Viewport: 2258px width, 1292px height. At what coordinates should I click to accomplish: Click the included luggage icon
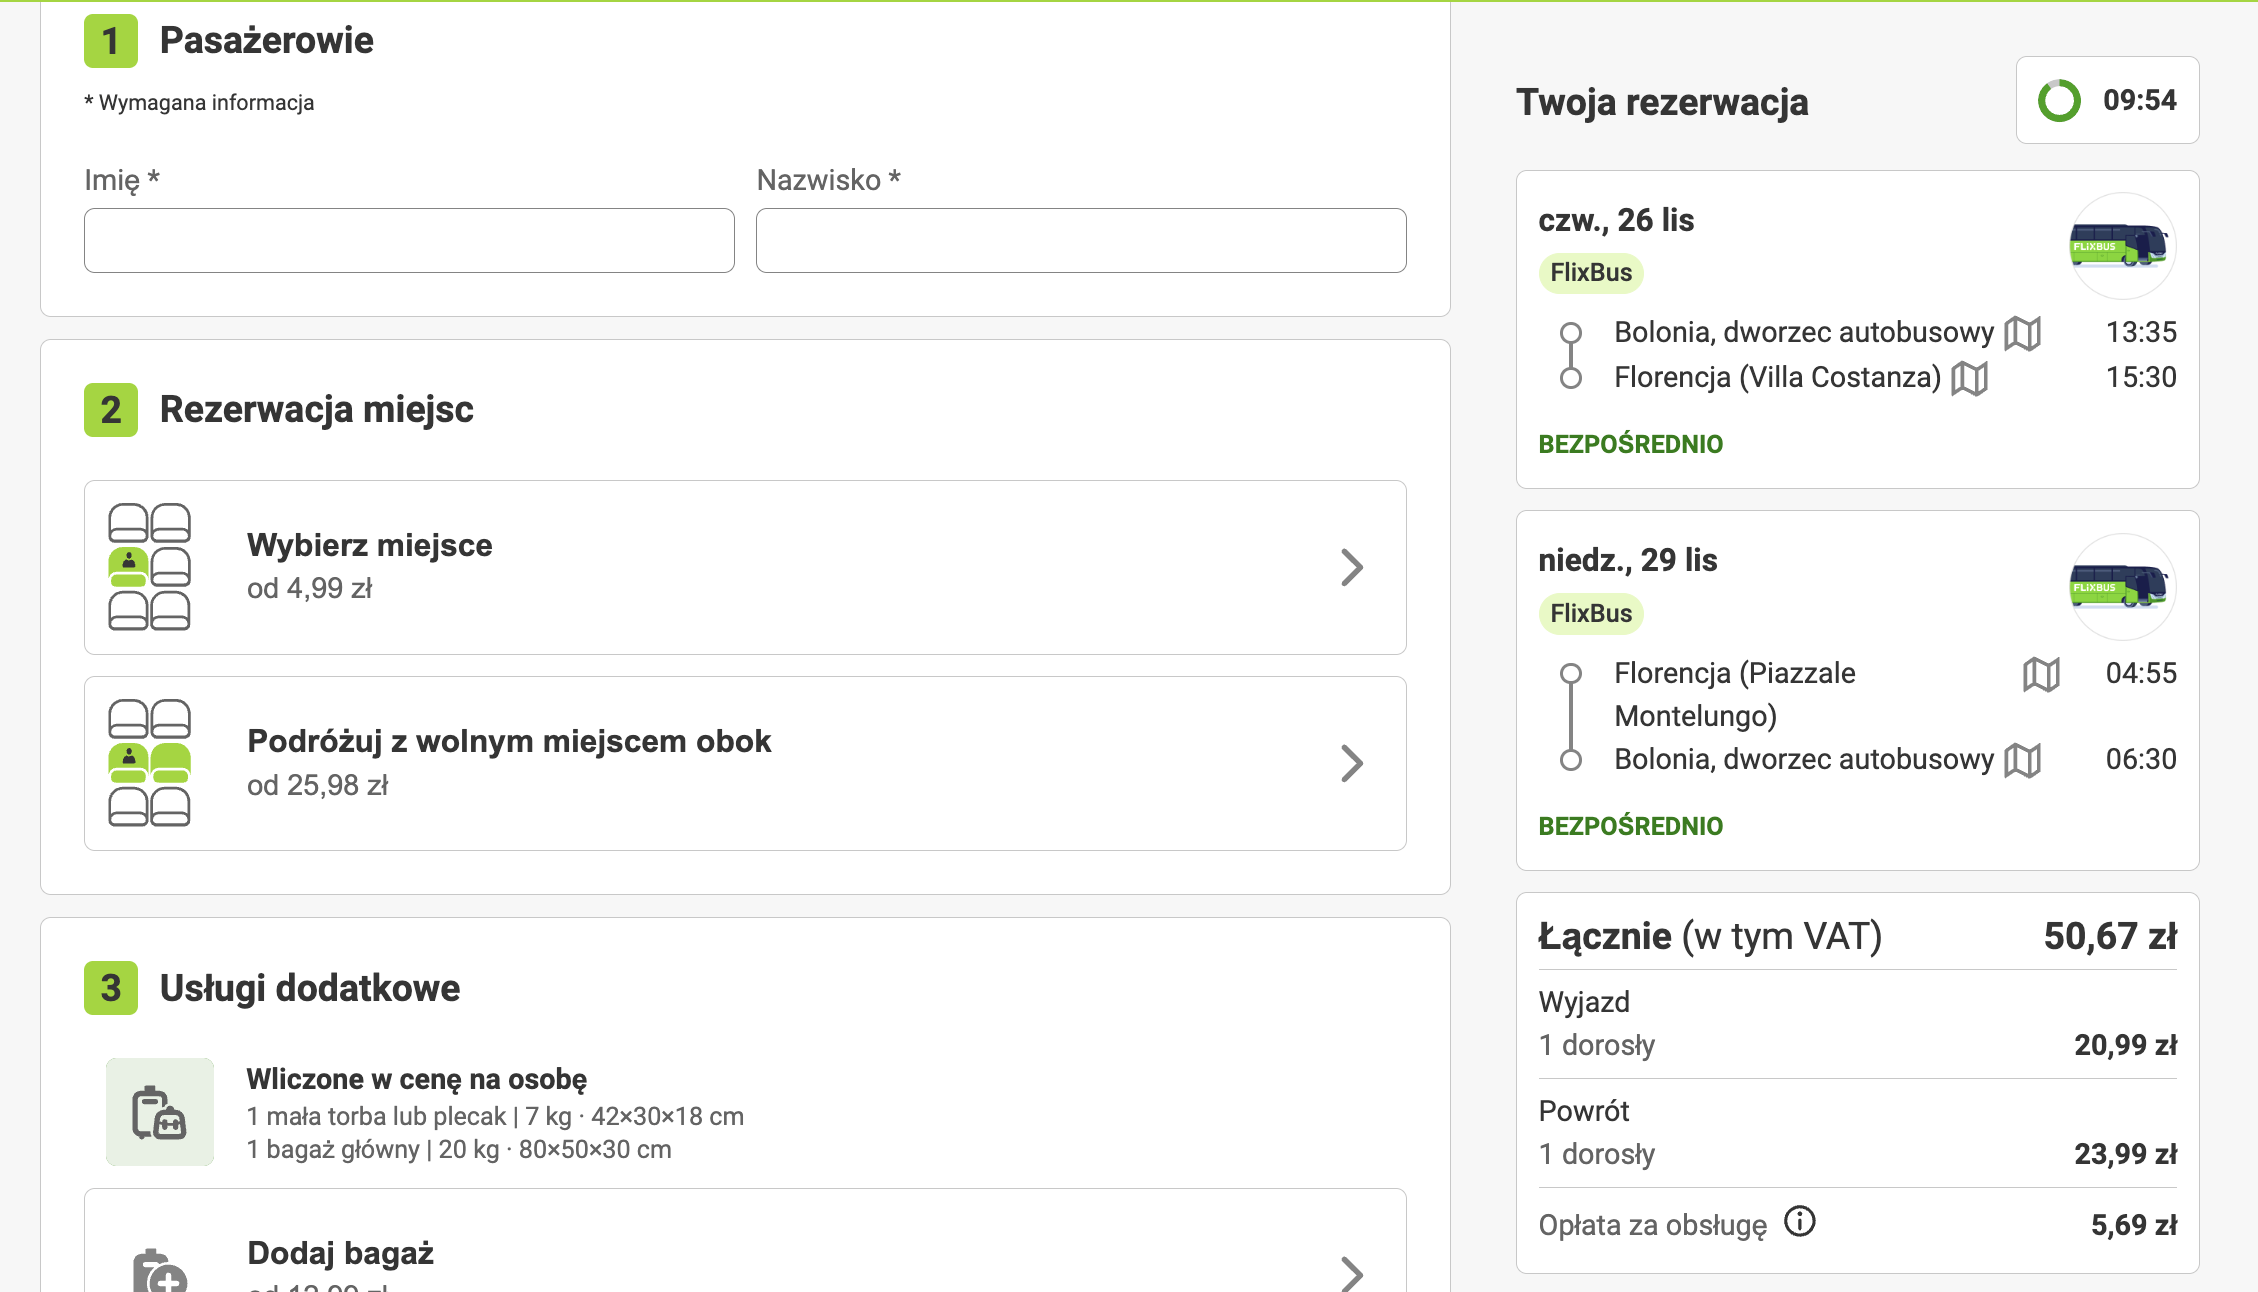[160, 1112]
